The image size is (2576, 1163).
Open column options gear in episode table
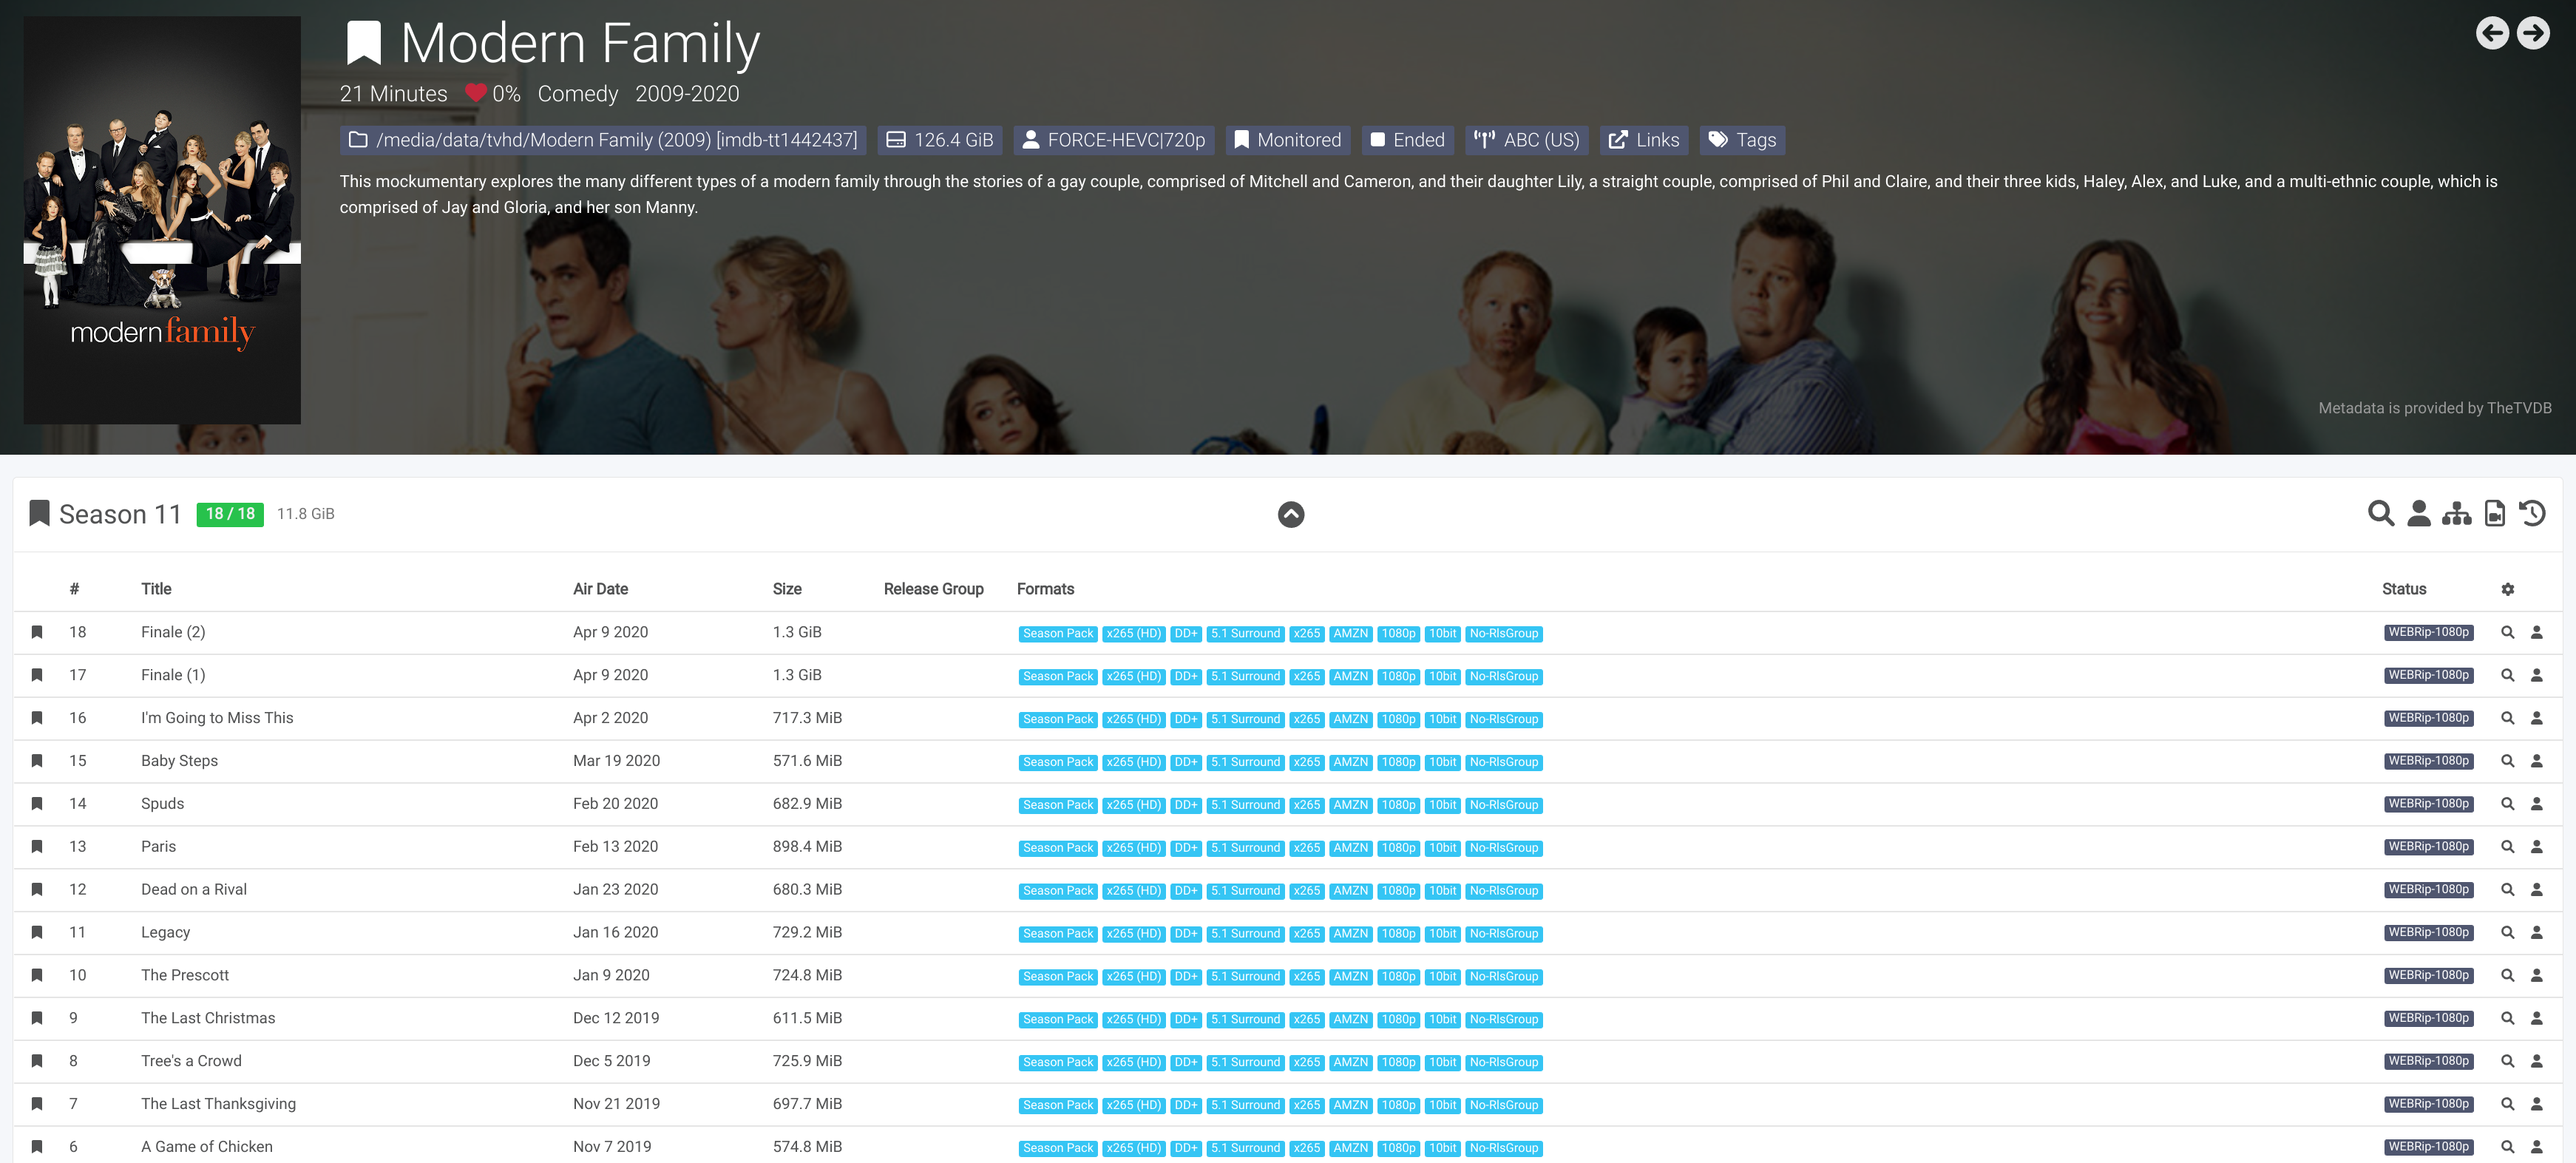coord(2508,589)
